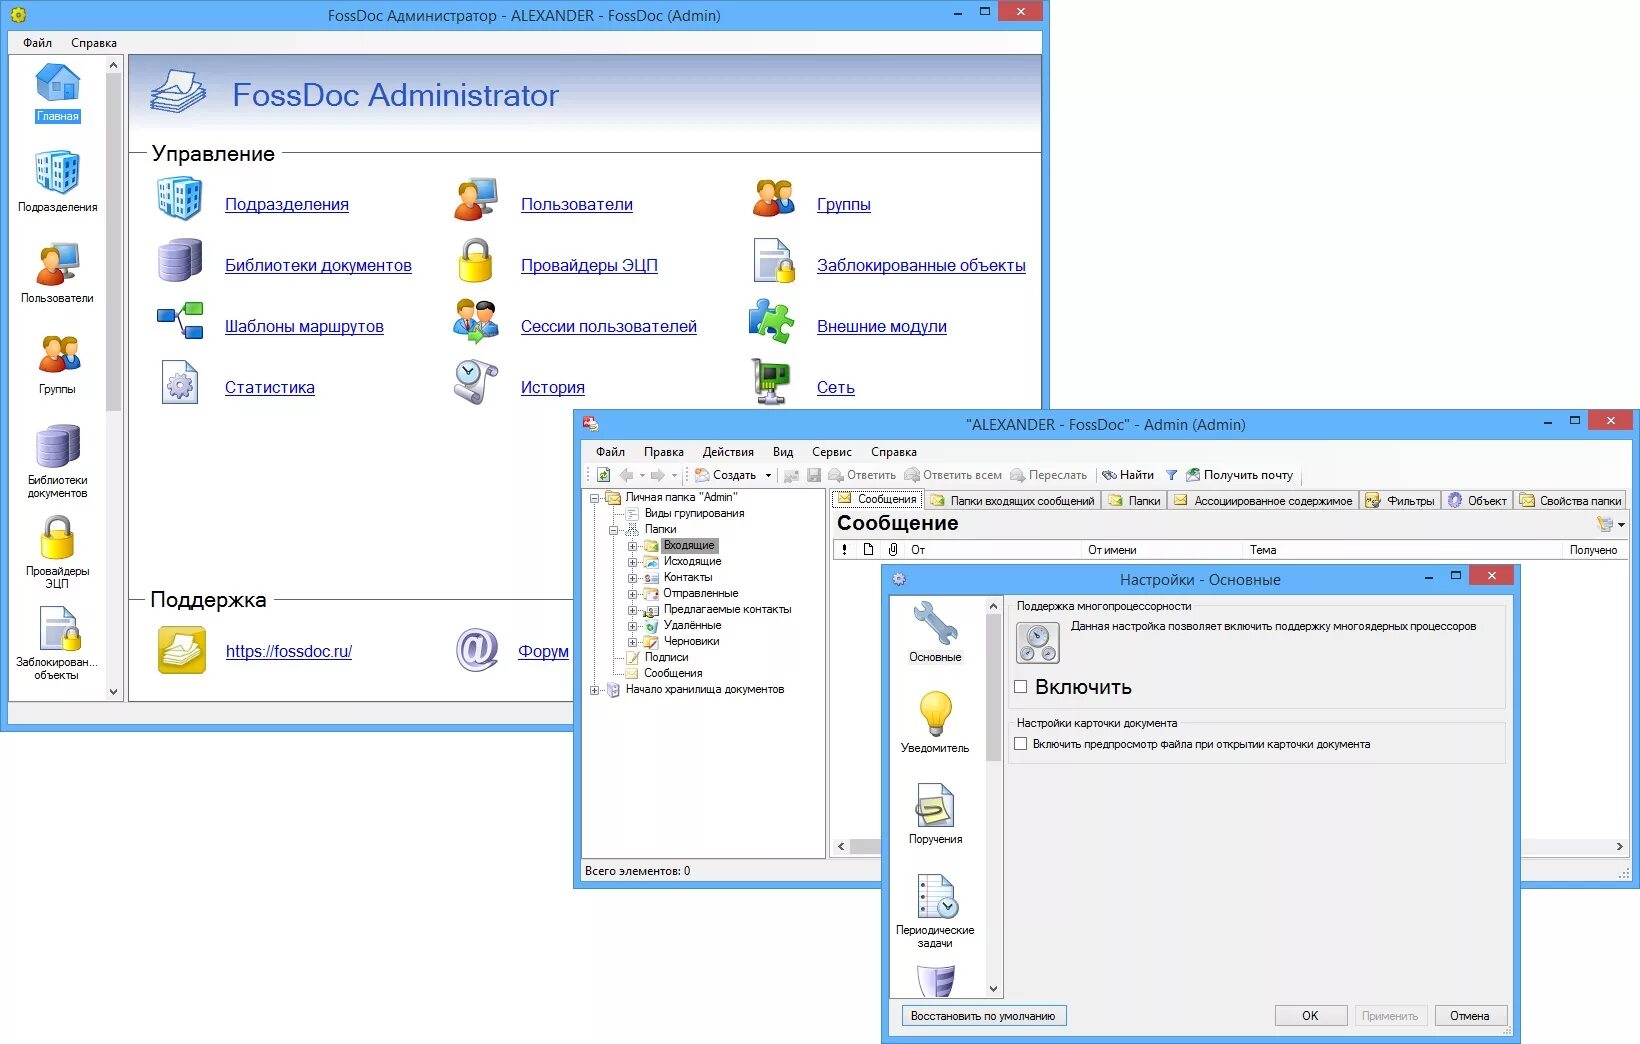The height and width of the screenshot is (1044, 1640).
Task: Click the Сеть network card icon
Action: click(771, 382)
